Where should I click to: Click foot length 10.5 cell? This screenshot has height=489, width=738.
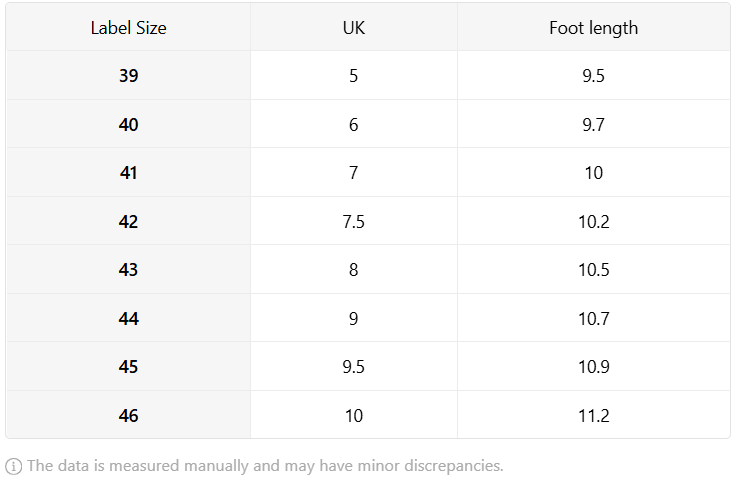pyautogui.click(x=594, y=270)
